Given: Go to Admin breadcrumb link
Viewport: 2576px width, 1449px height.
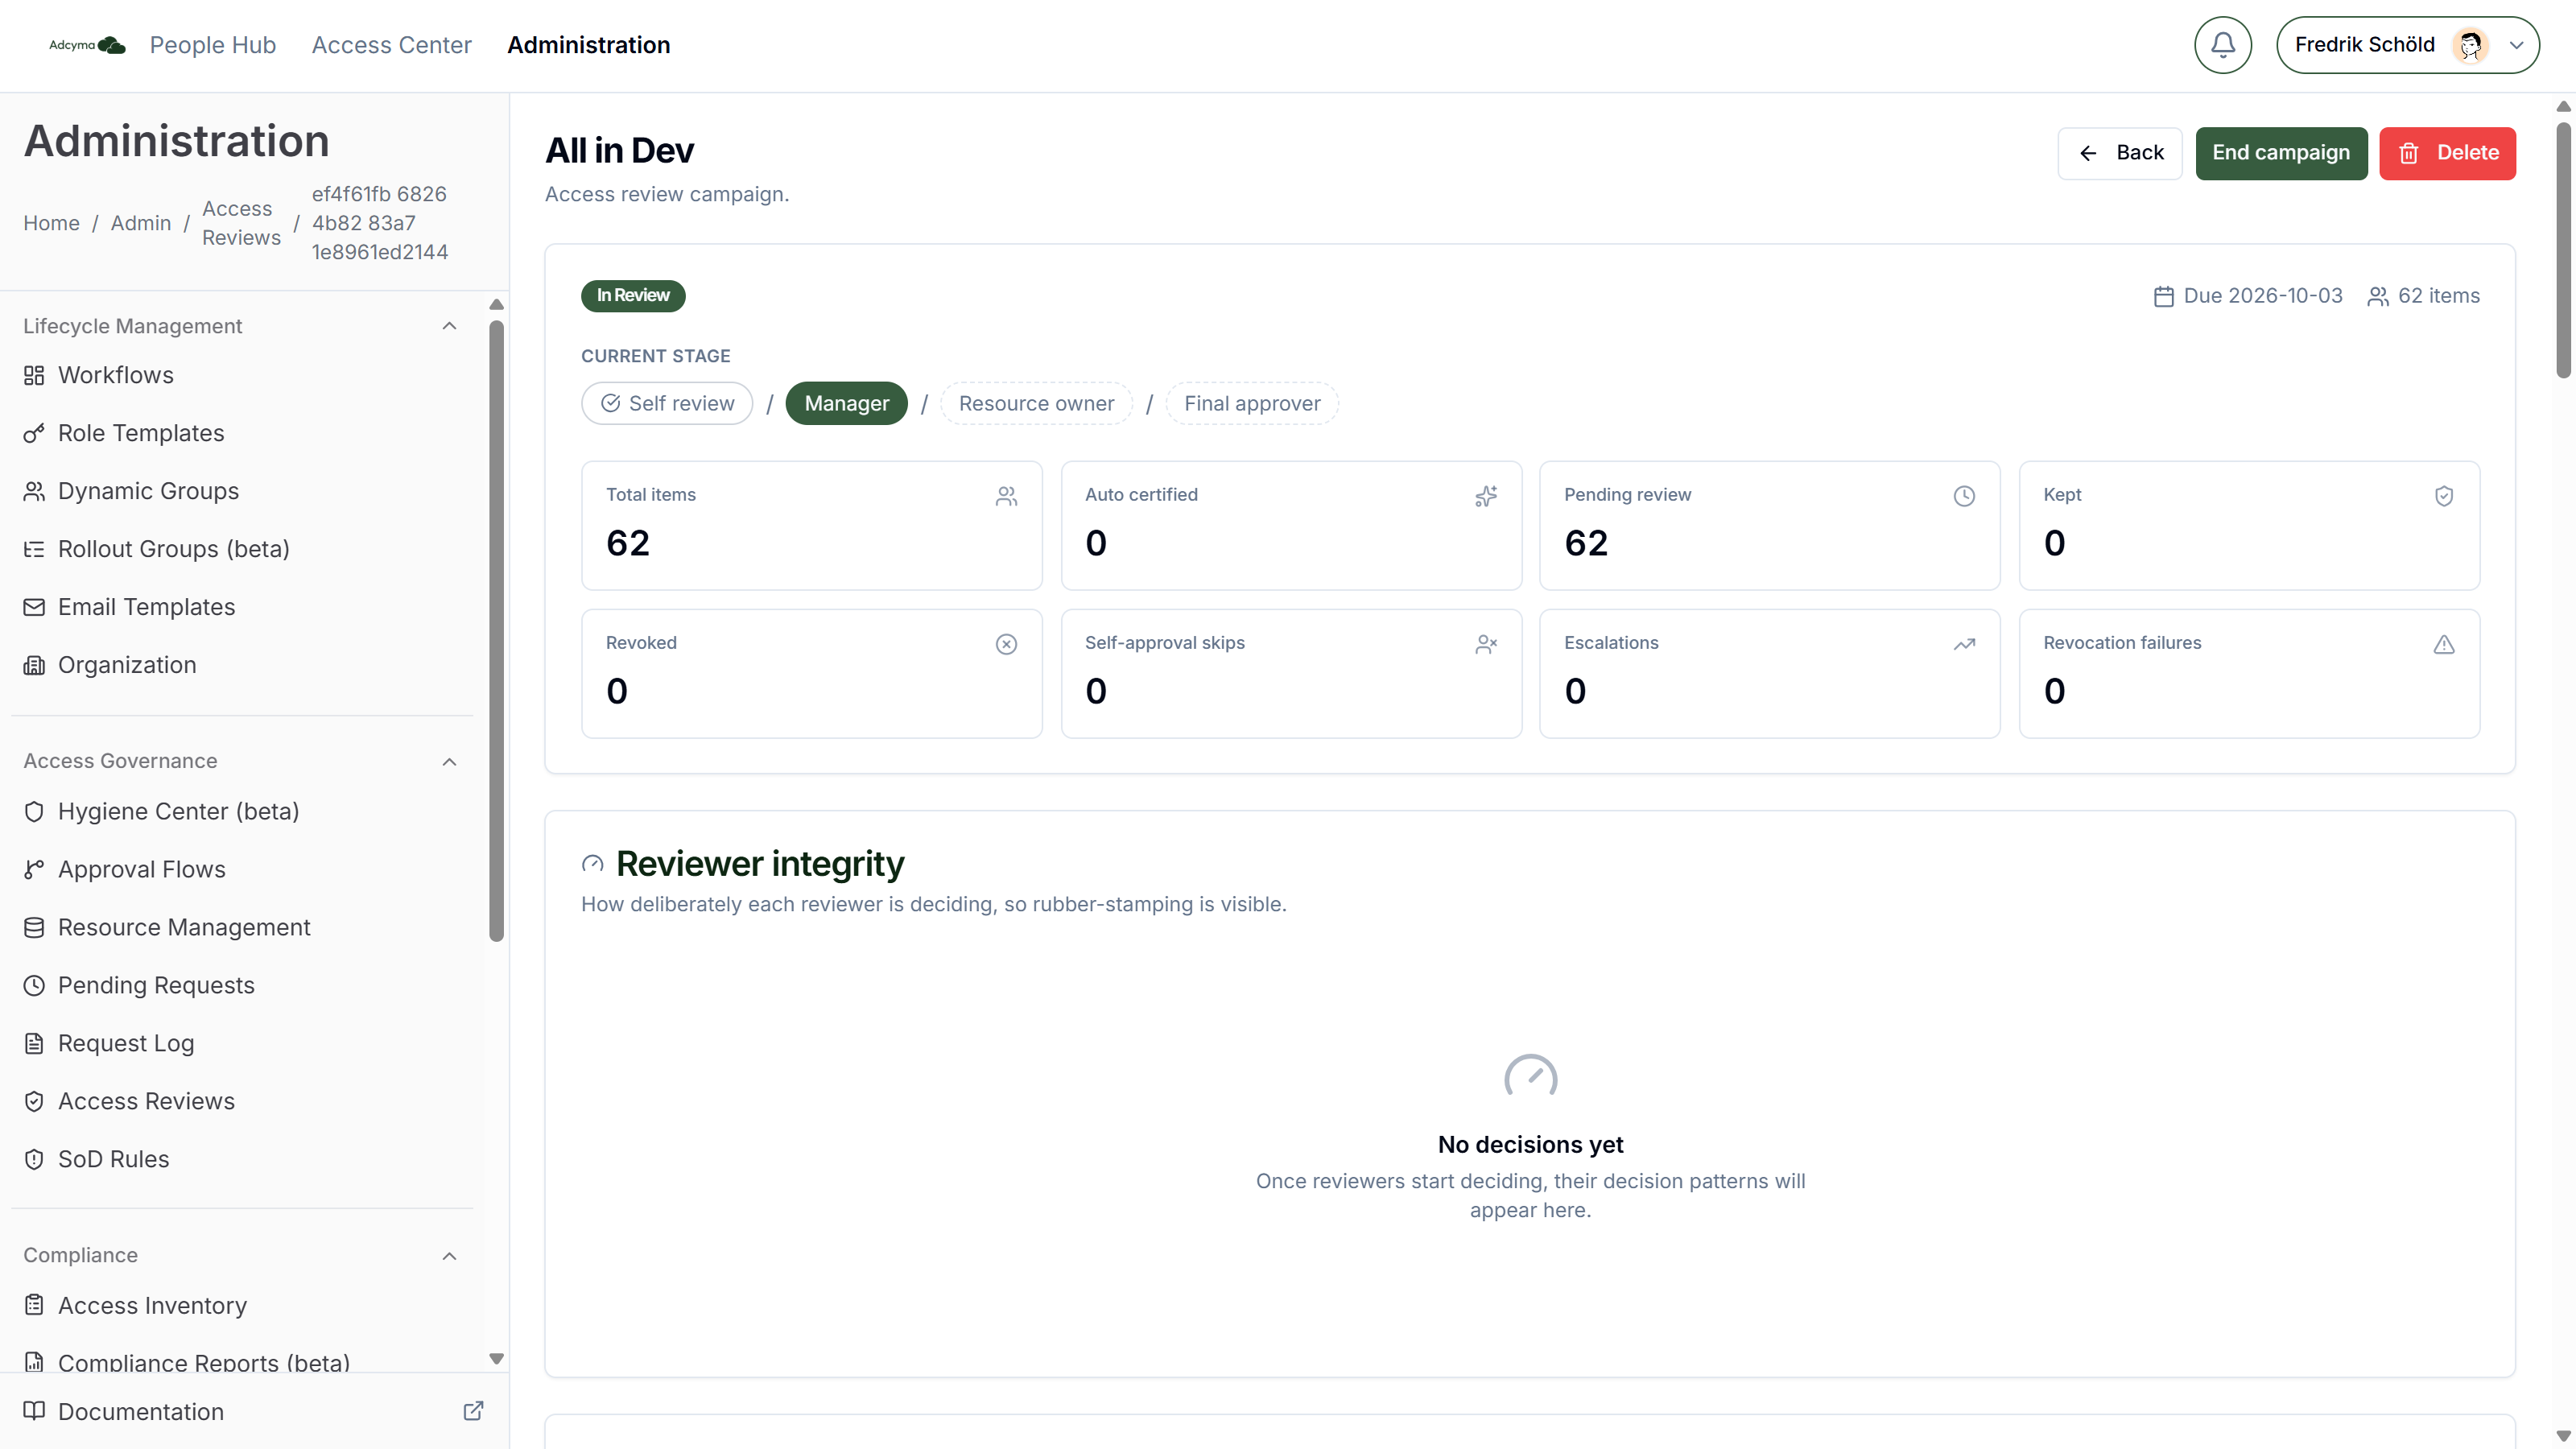Looking at the screenshot, I should click(x=140, y=223).
